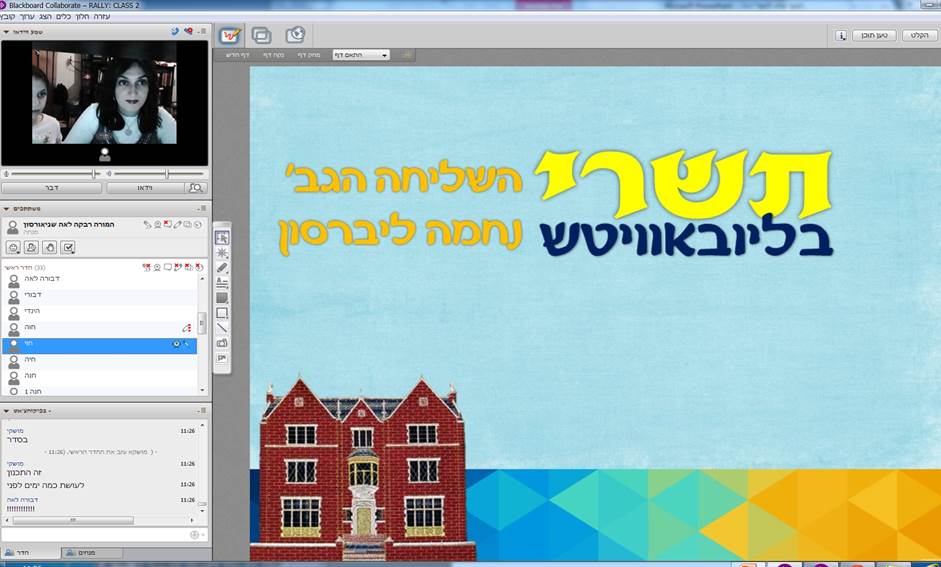The width and height of the screenshot is (941, 567).
Task: Click the delete page button in whiteboard bar
Action: pyautogui.click(x=309, y=55)
